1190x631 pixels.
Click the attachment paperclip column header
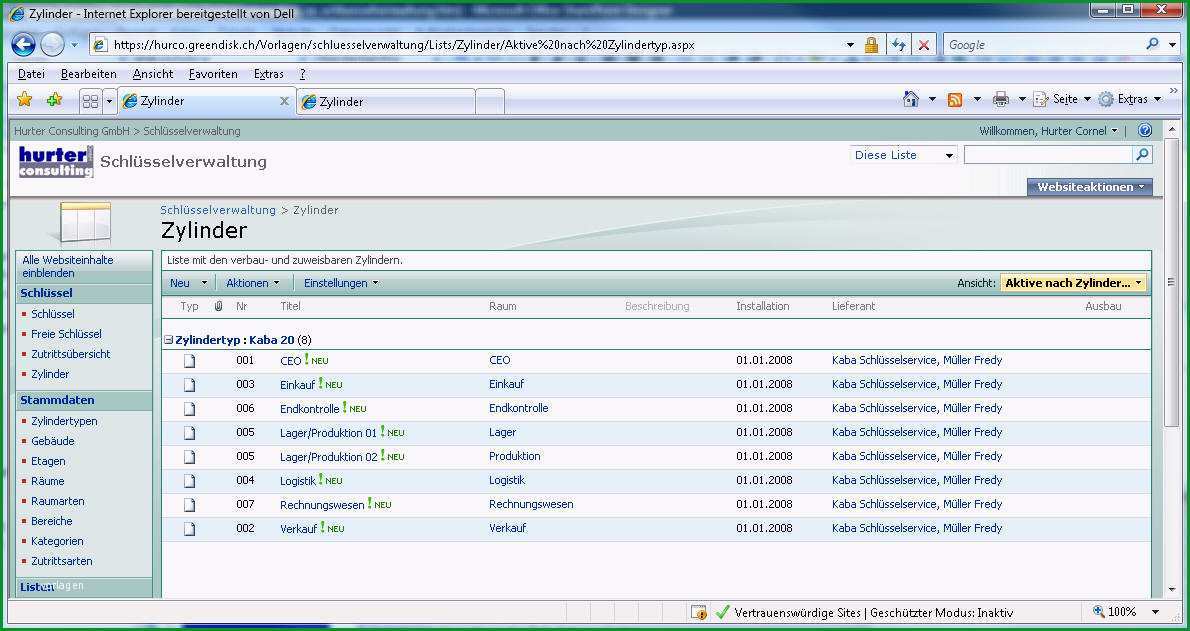[219, 306]
